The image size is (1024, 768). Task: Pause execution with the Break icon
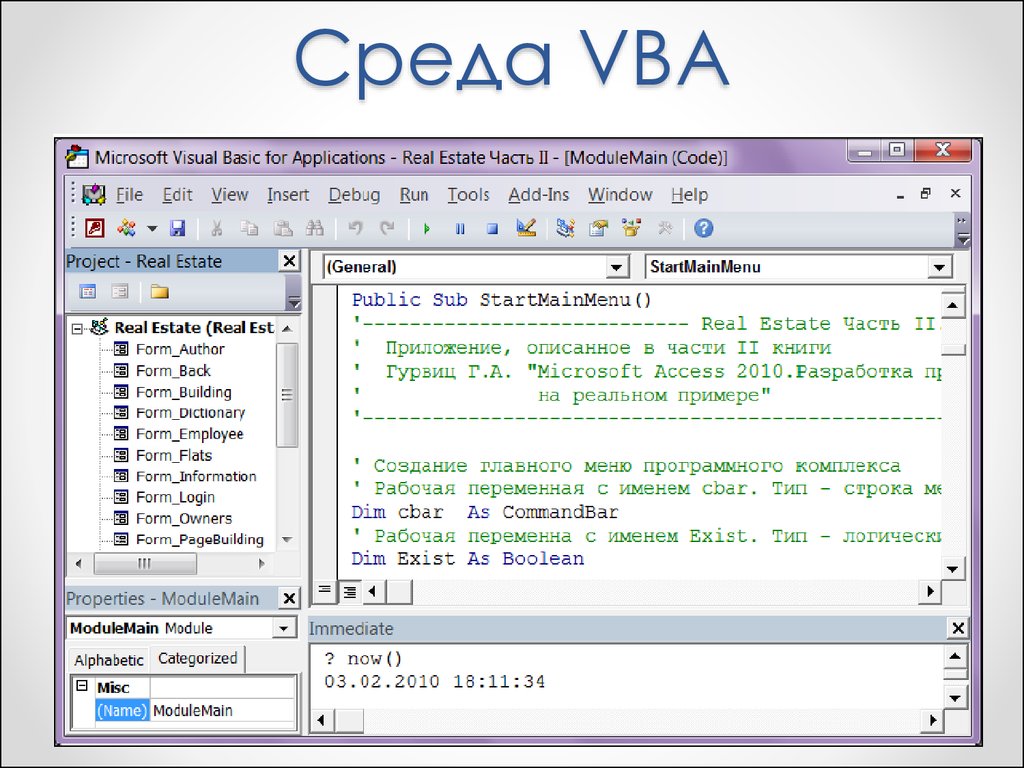pyautogui.click(x=460, y=229)
